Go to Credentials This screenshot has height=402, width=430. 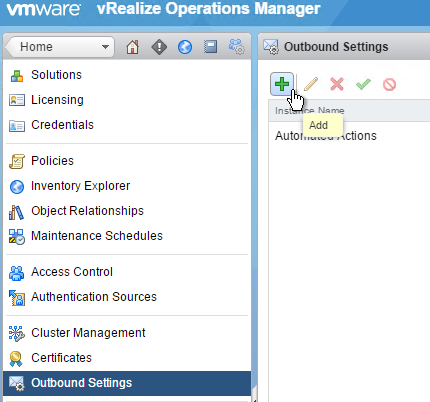pyautogui.click(x=62, y=125)
